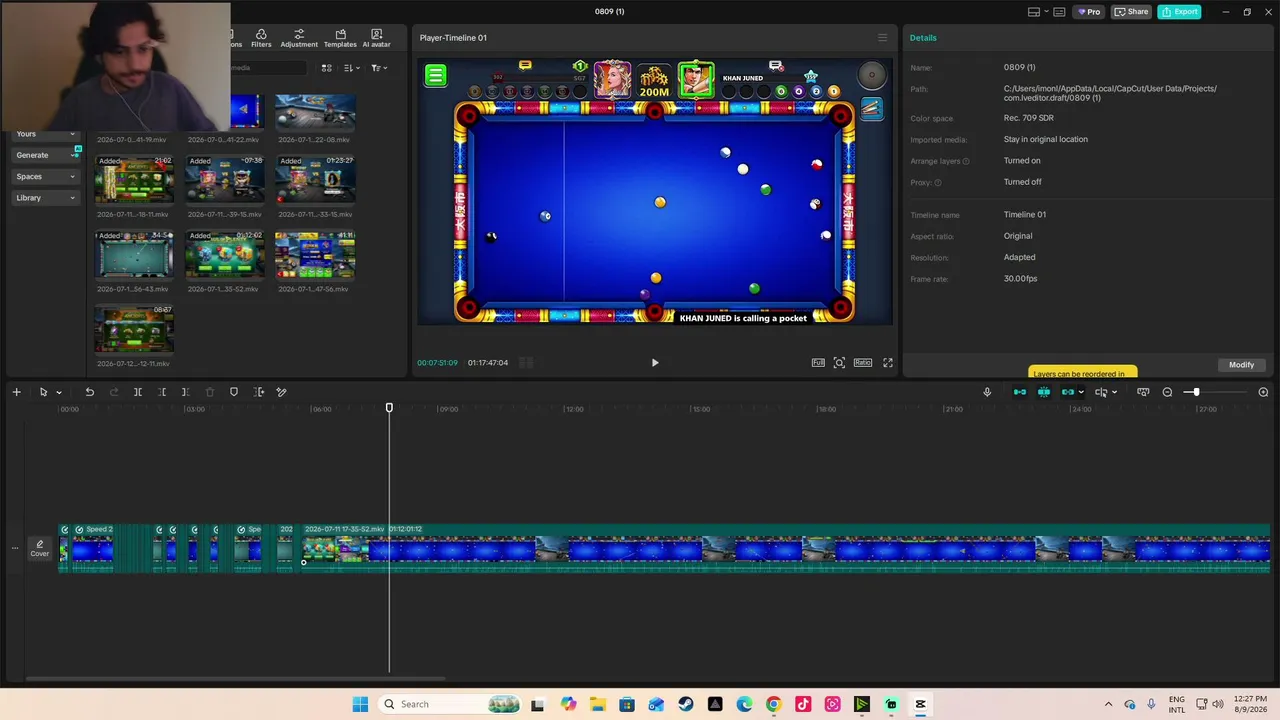Toggle the timeline thumbnail display icon

pos(1143,392)
